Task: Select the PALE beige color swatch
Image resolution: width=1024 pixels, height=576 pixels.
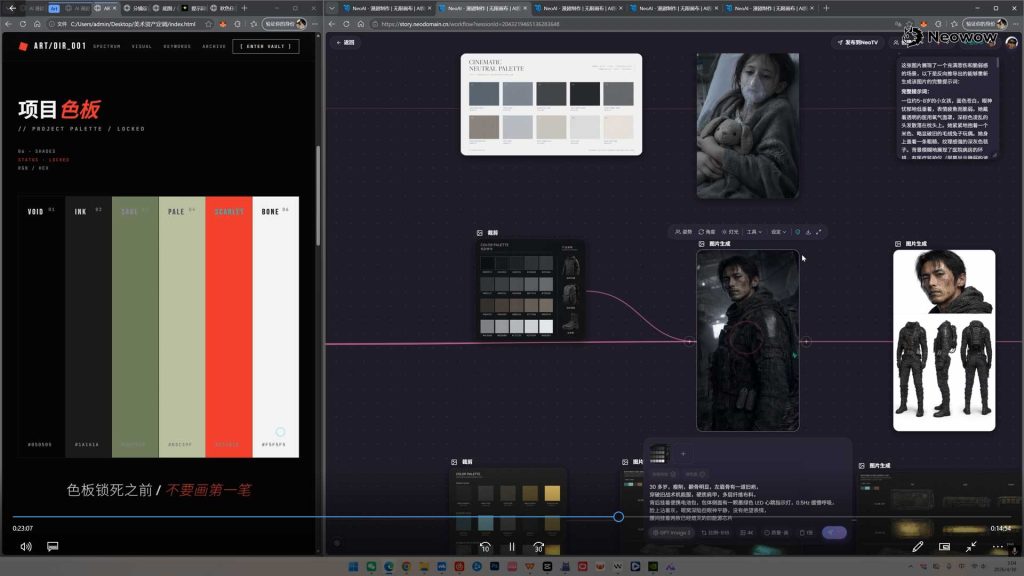Action: (182, 327)
